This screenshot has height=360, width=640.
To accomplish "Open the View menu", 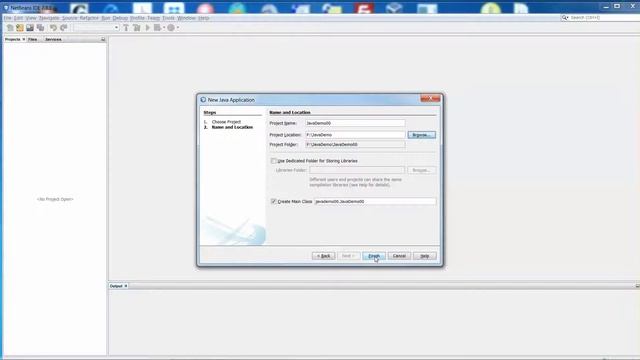I will 31,18.
